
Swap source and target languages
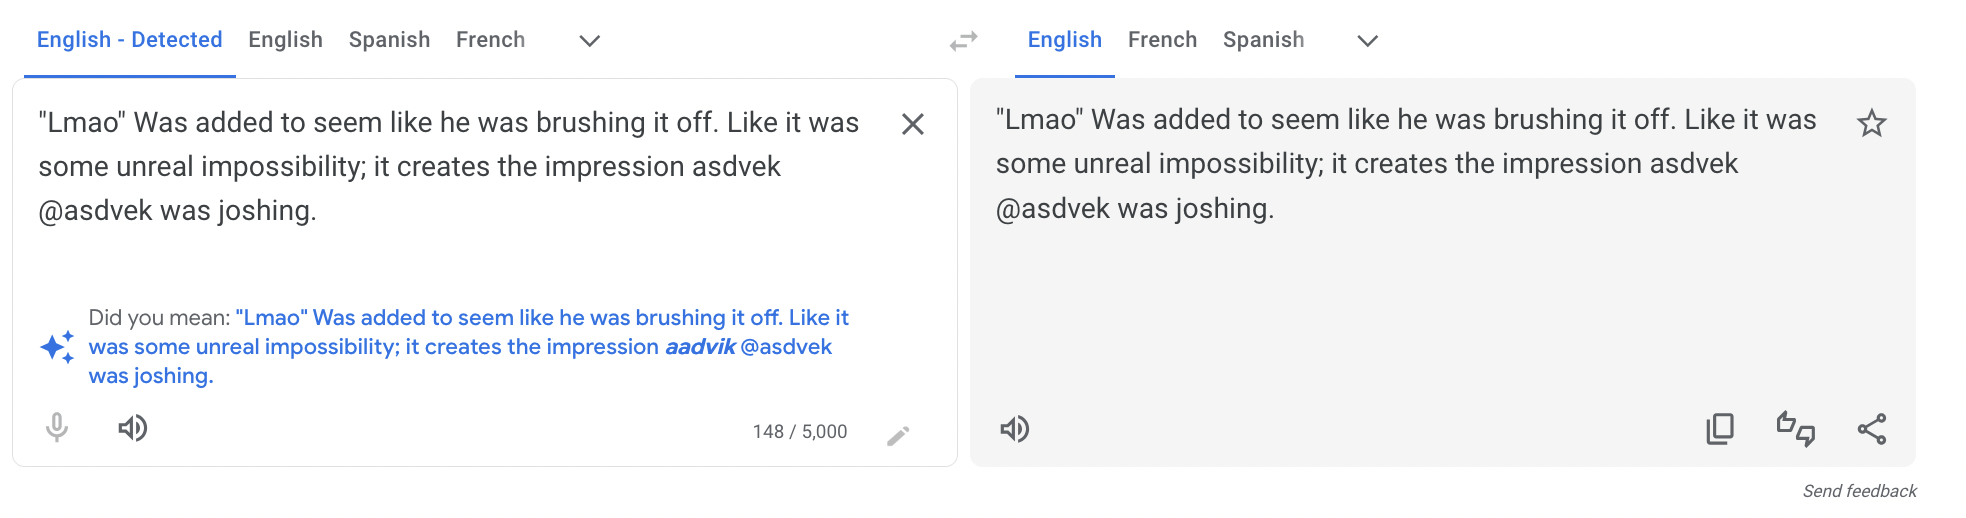tap(963, 41)
